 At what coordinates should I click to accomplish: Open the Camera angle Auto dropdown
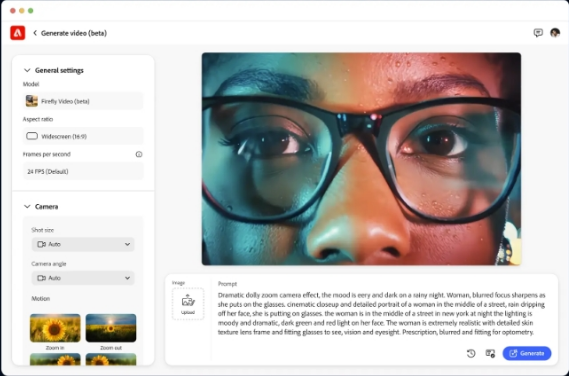click(83, 278)
